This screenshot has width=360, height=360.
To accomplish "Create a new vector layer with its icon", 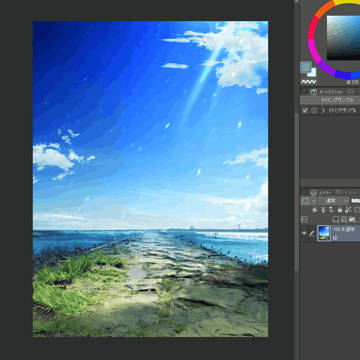I will (344, 219).
